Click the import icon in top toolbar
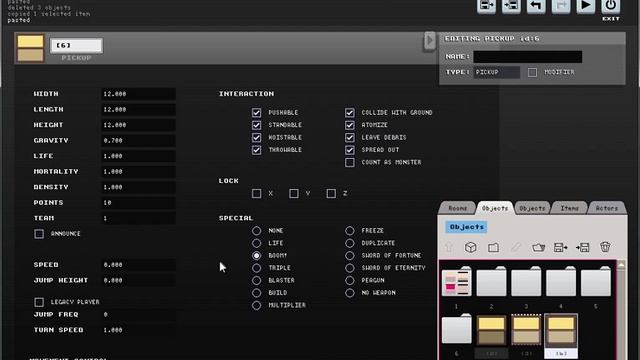 pyautogui.click(x=511, y=6)
